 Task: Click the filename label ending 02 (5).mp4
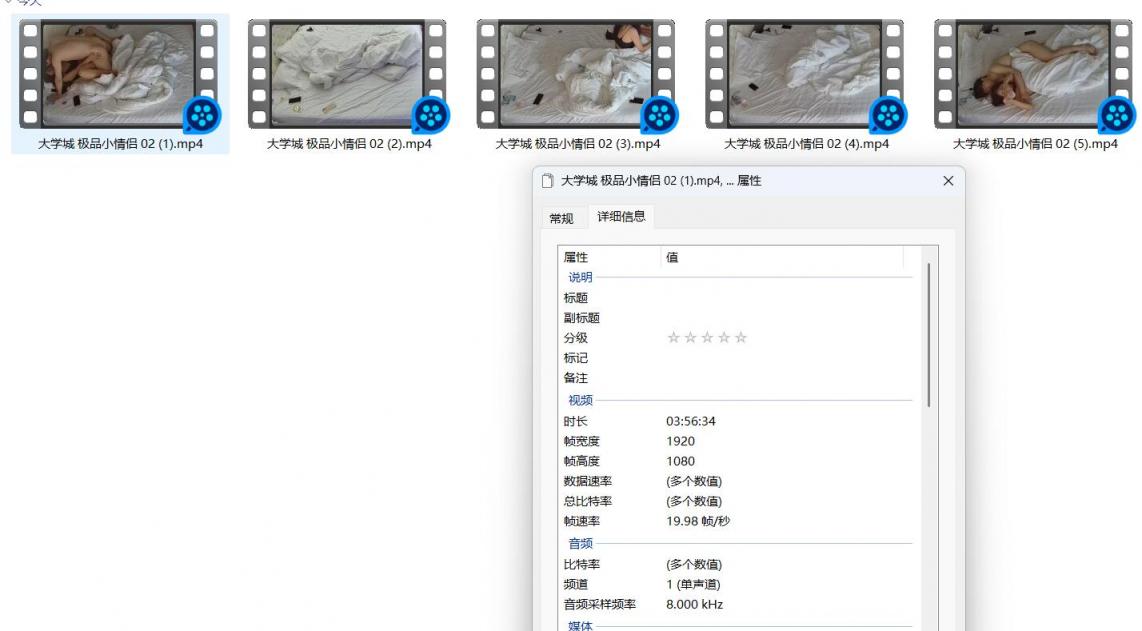click(x=1035, y=144)
